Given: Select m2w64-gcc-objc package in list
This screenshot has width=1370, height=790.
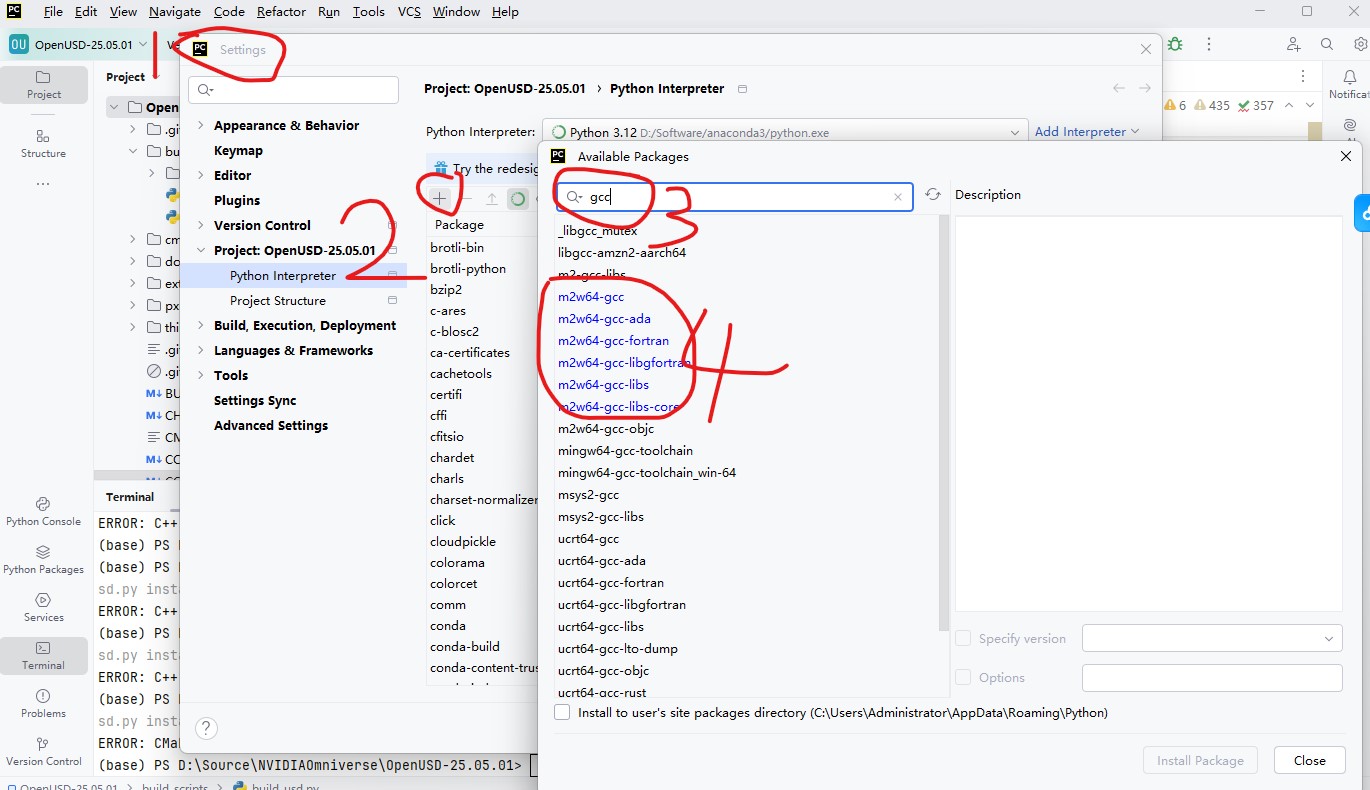Looking at the screenshot, I should pyautogui.click(x=606, y=428).
